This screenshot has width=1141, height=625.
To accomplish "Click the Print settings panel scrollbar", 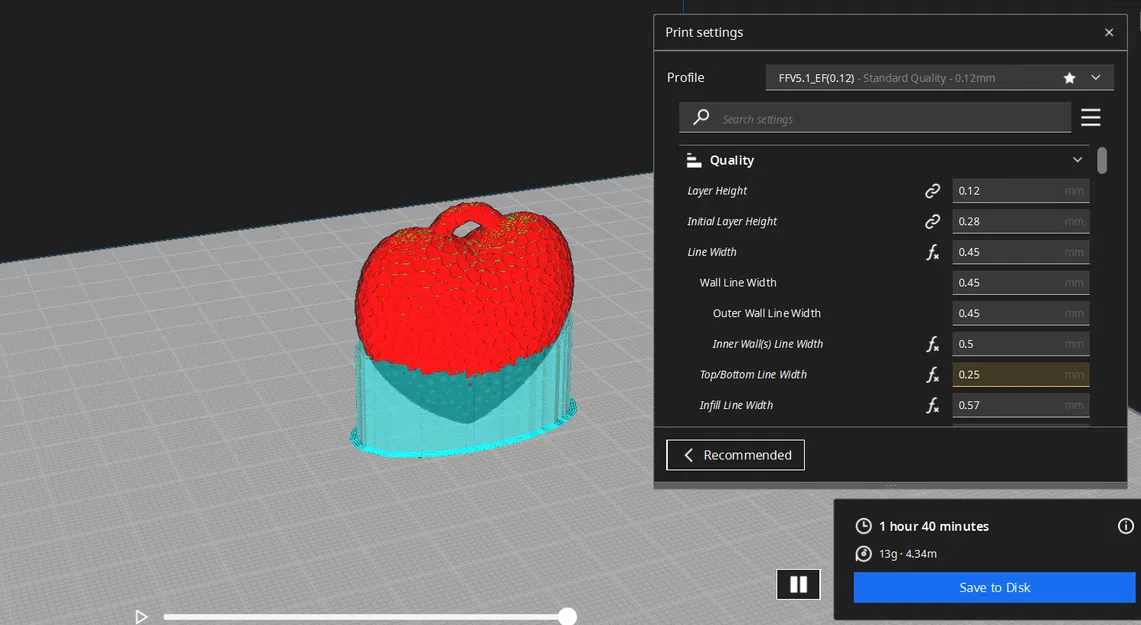I will pyautogui.click(x=1102, y=160).
